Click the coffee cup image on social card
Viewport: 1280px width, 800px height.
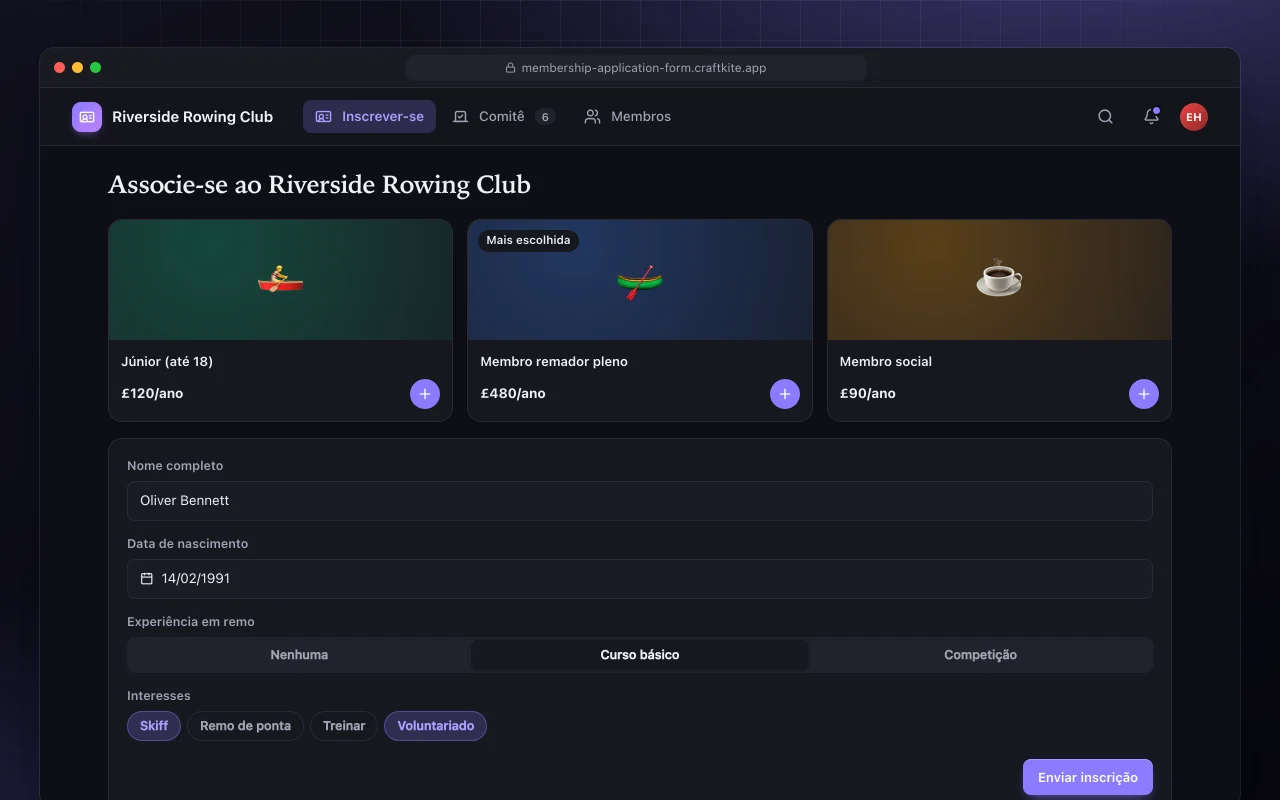pos(999,280)
